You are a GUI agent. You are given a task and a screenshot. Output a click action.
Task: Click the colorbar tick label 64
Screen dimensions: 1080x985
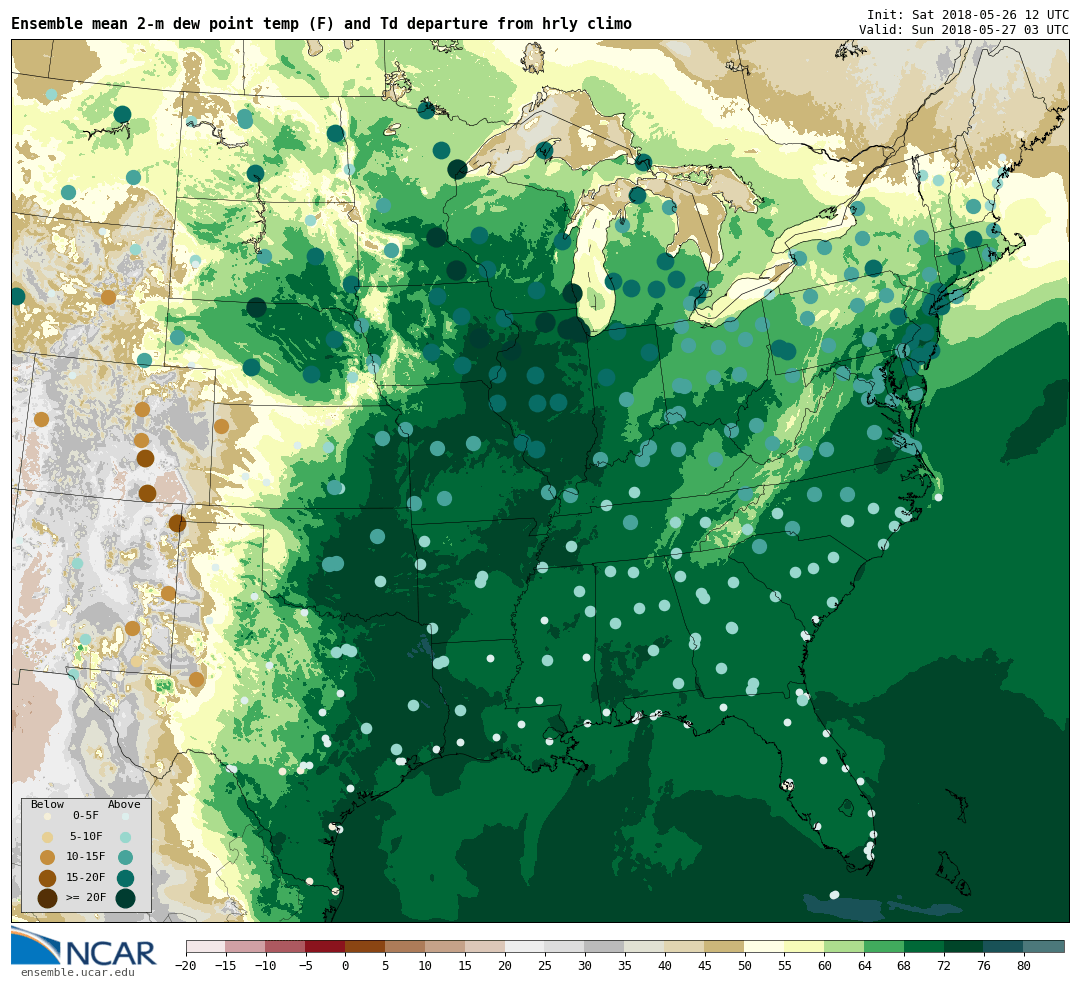pyautogui.click(x=864, y=966)
